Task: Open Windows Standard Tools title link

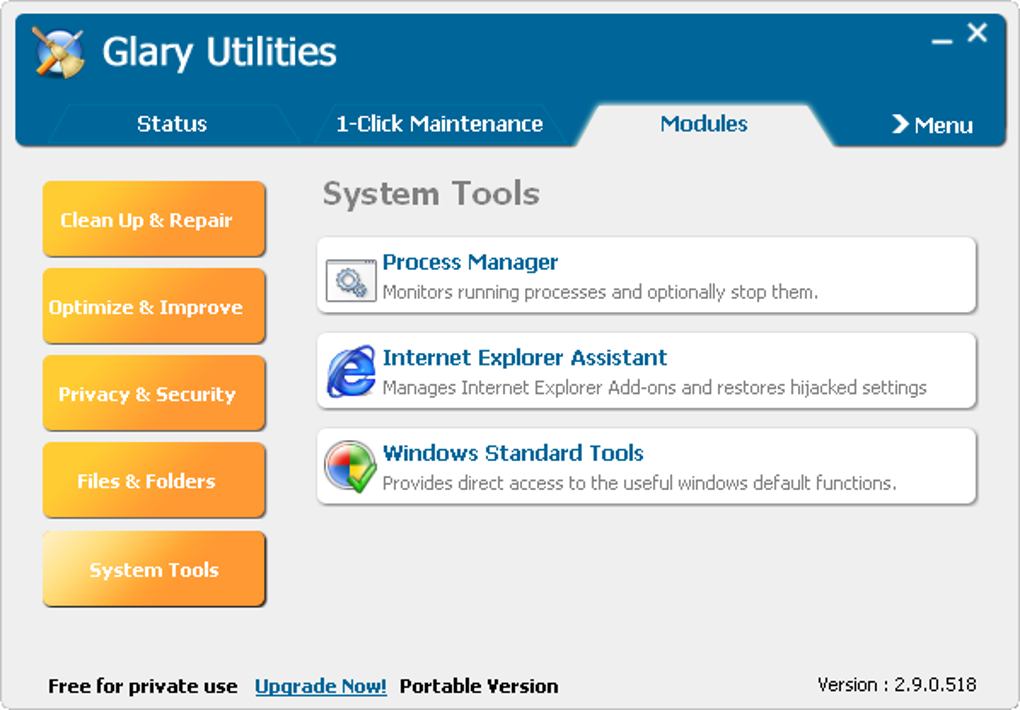Action: click(513, 453)
